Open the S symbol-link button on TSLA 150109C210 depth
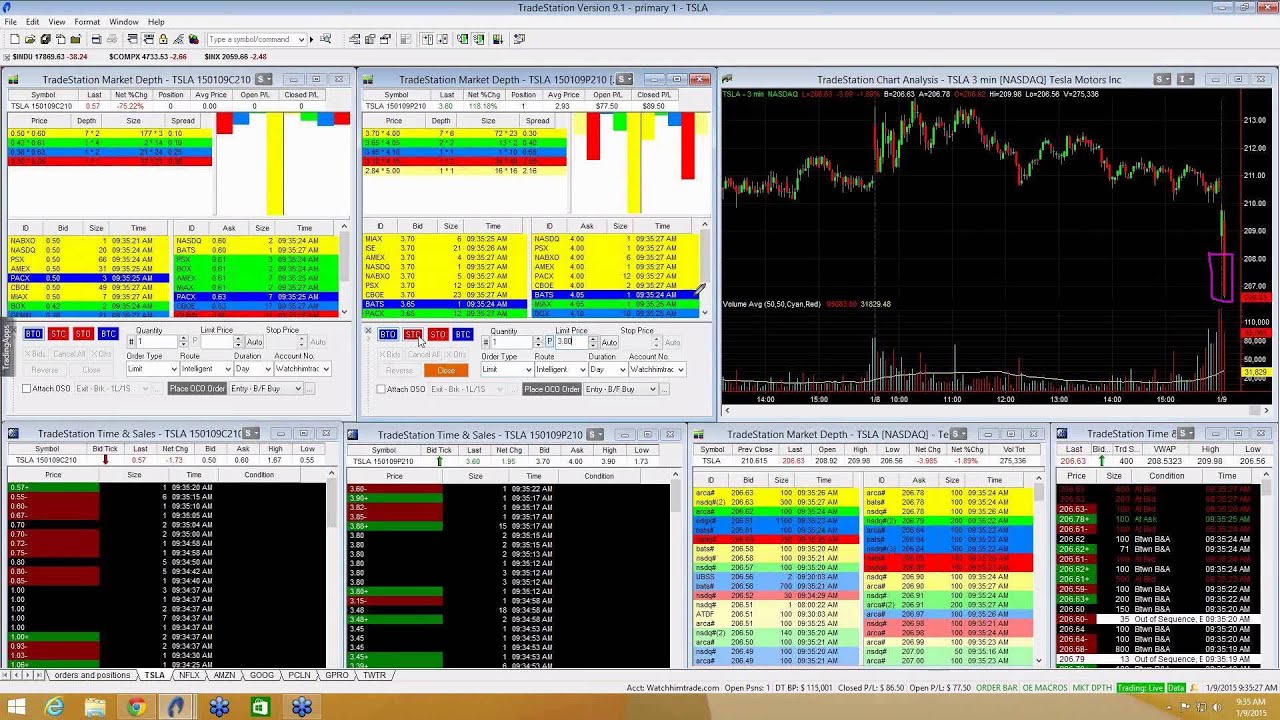Screen dimensions: 1280x720 [x=263, y=79]
